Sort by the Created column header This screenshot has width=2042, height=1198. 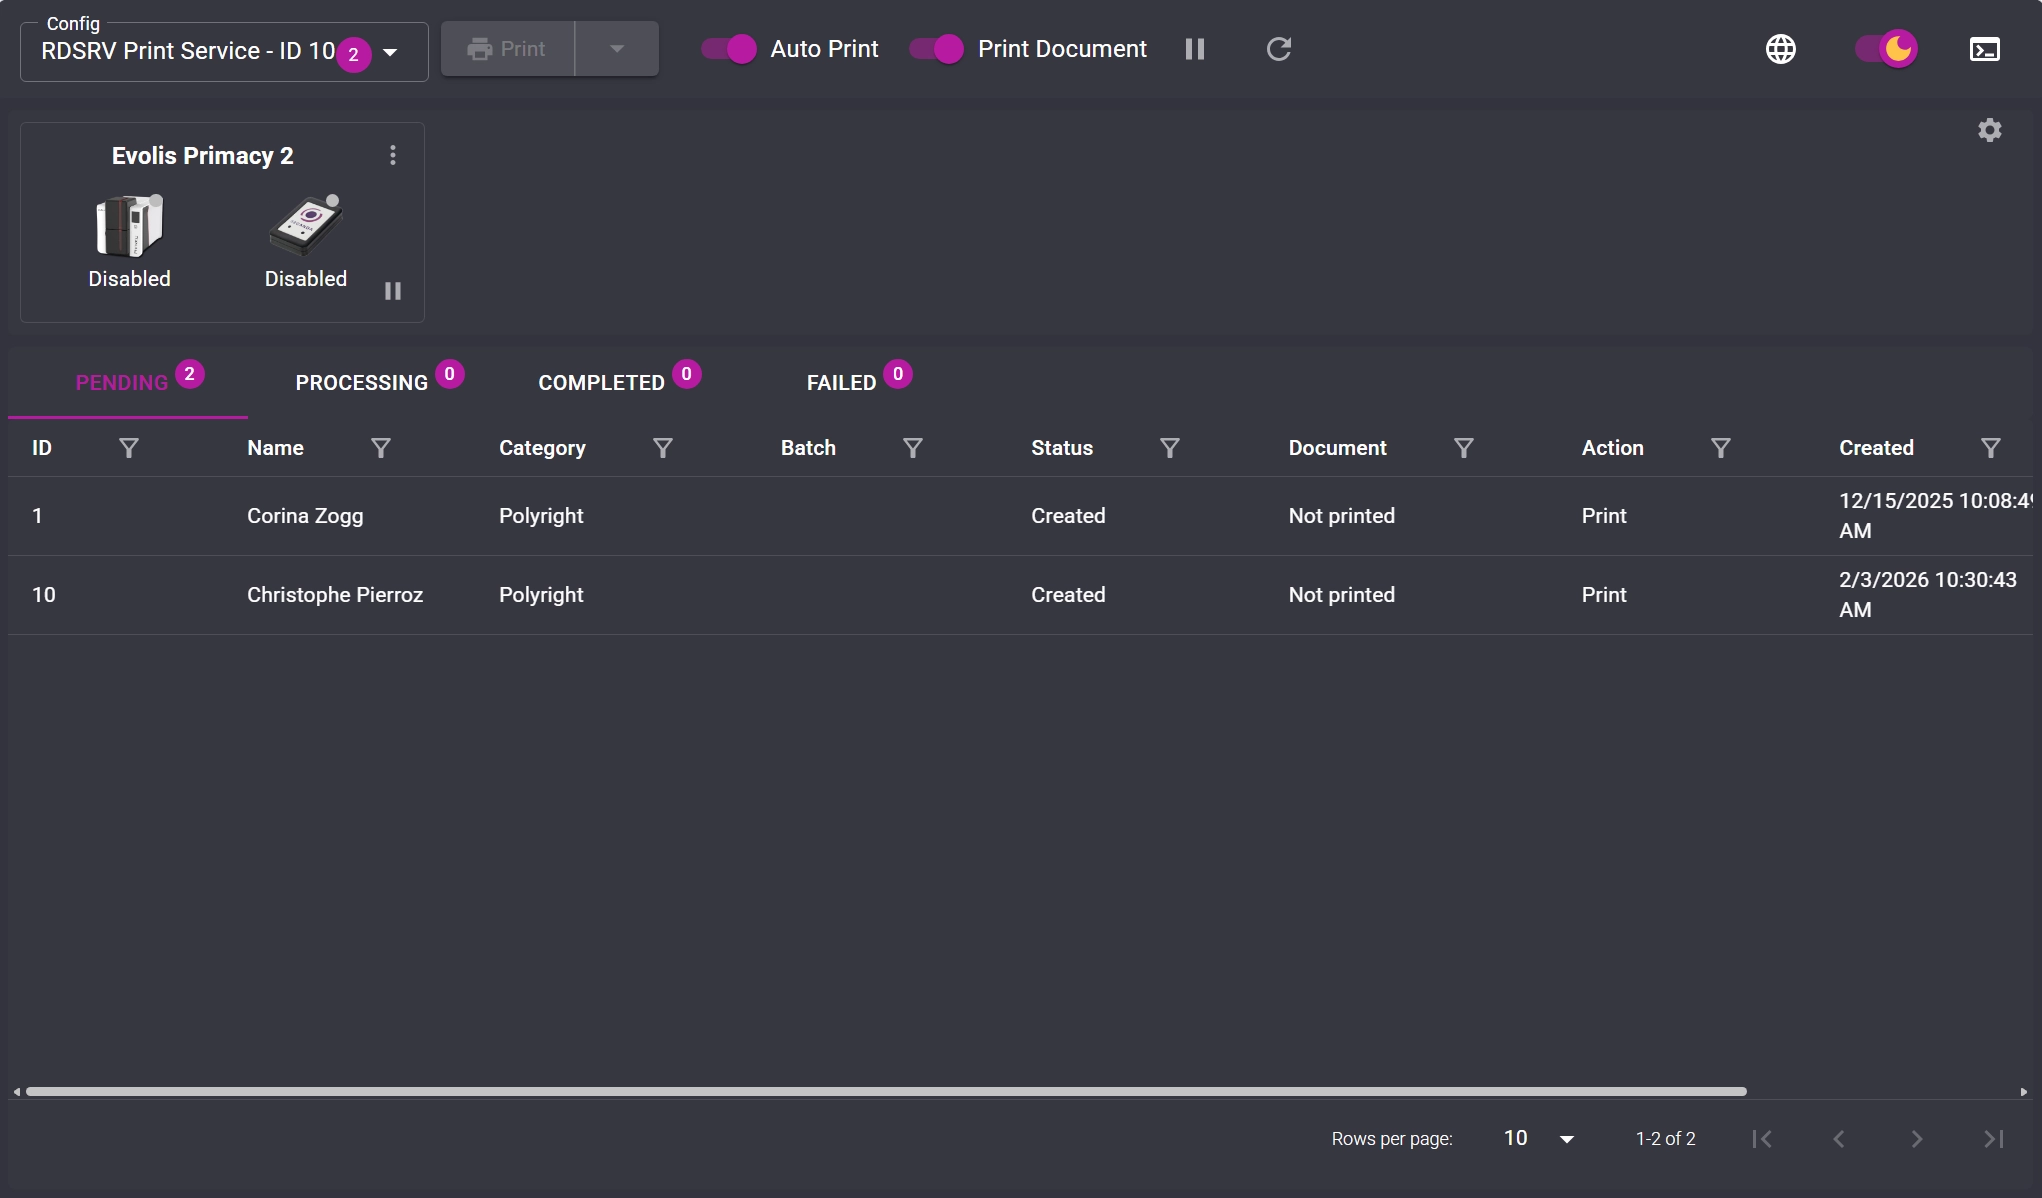pos(1876,448)
